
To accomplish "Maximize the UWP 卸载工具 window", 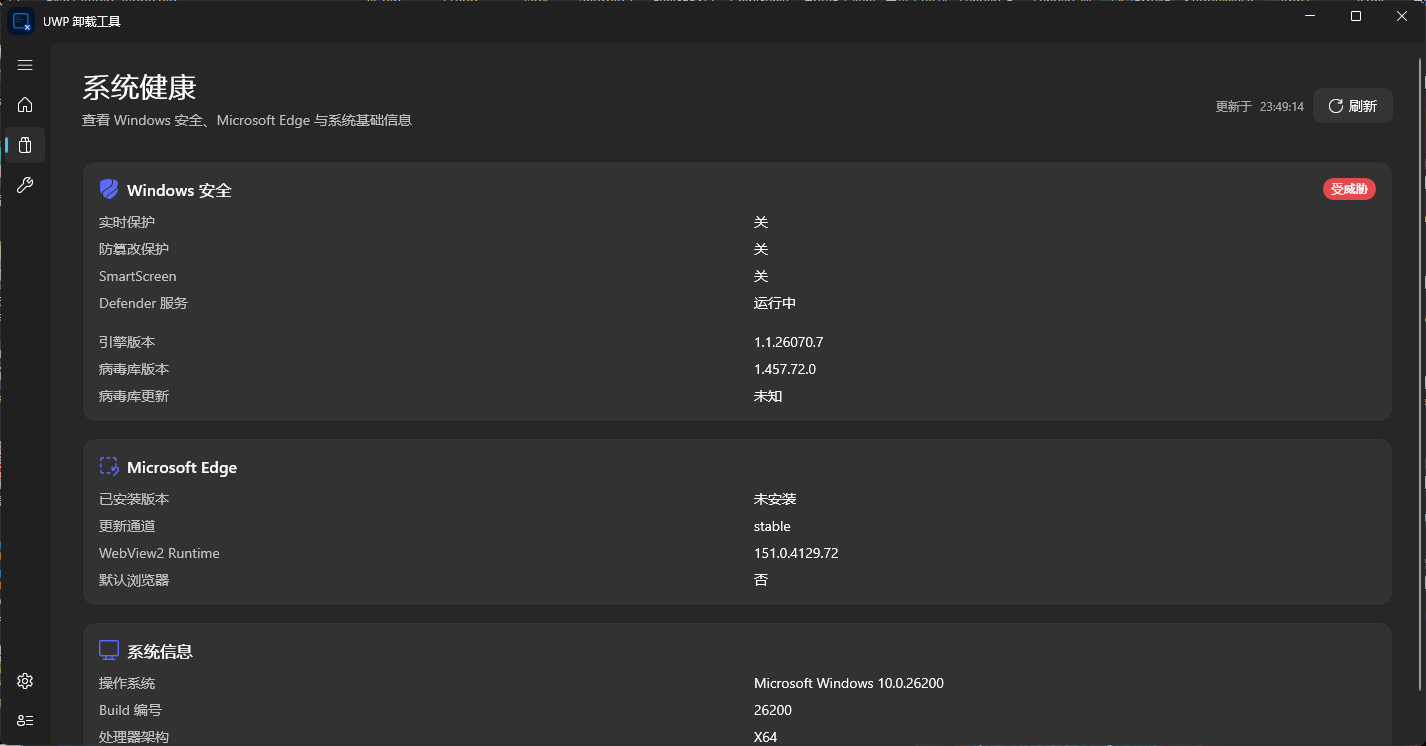I will point(1356,16).
